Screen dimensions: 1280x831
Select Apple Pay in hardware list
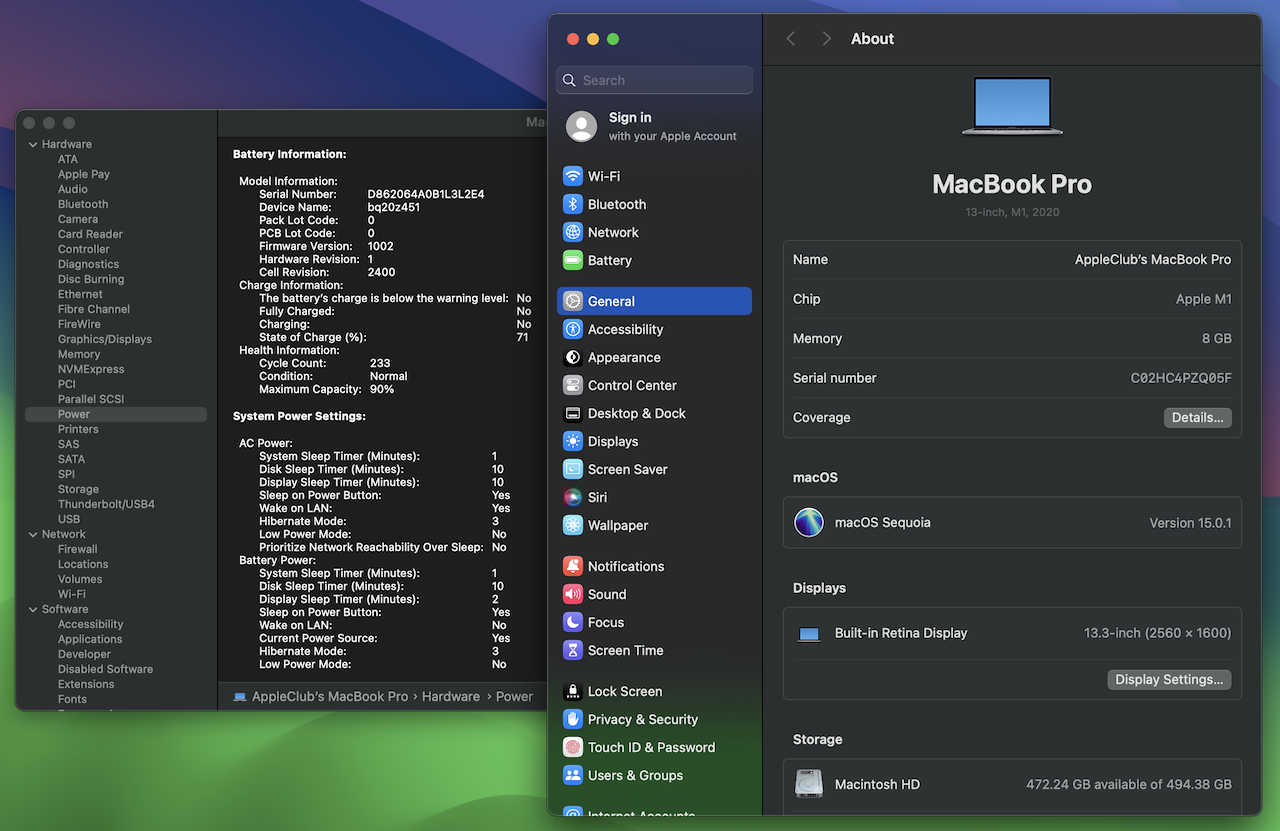click(x=84, y=174)
